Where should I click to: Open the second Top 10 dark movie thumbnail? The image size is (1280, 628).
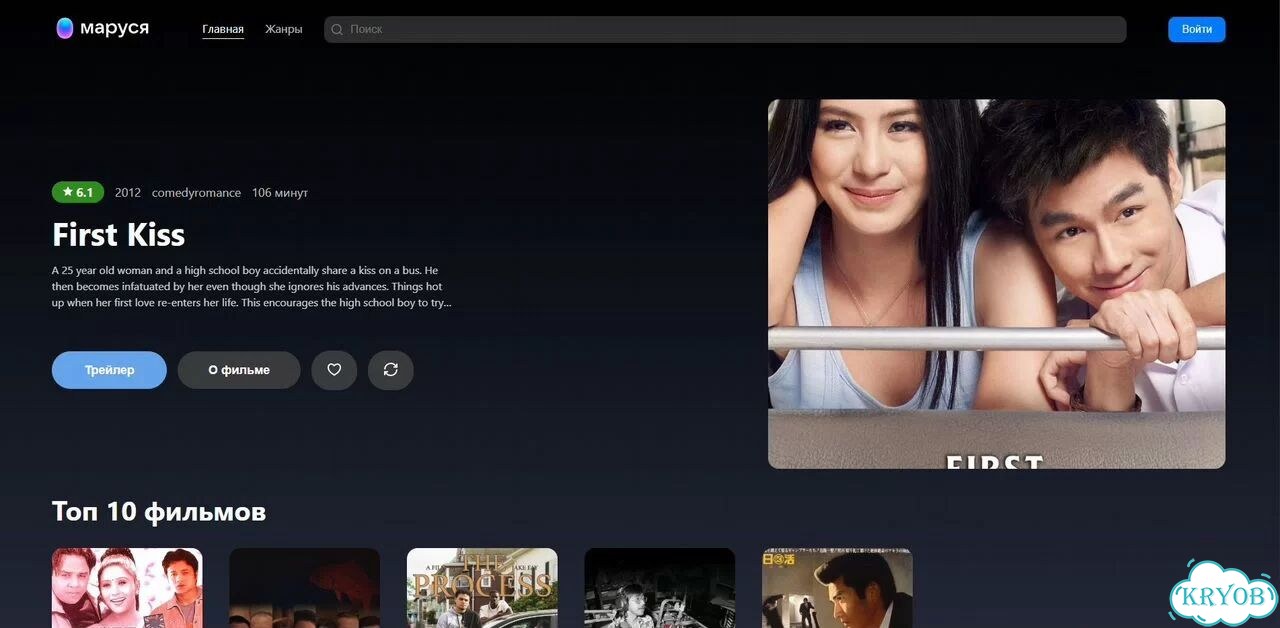[x=304, y=588]
